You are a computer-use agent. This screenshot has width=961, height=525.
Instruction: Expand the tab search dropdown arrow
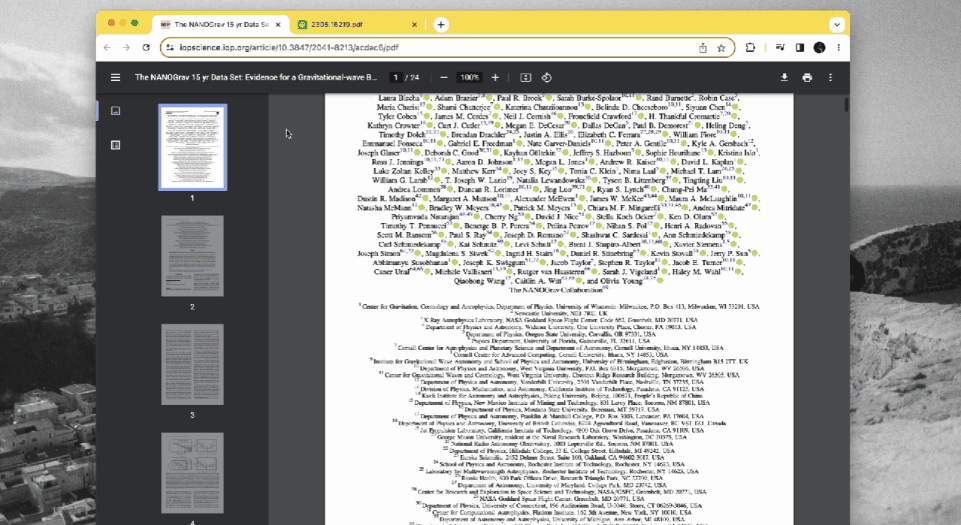click(837, 25)
